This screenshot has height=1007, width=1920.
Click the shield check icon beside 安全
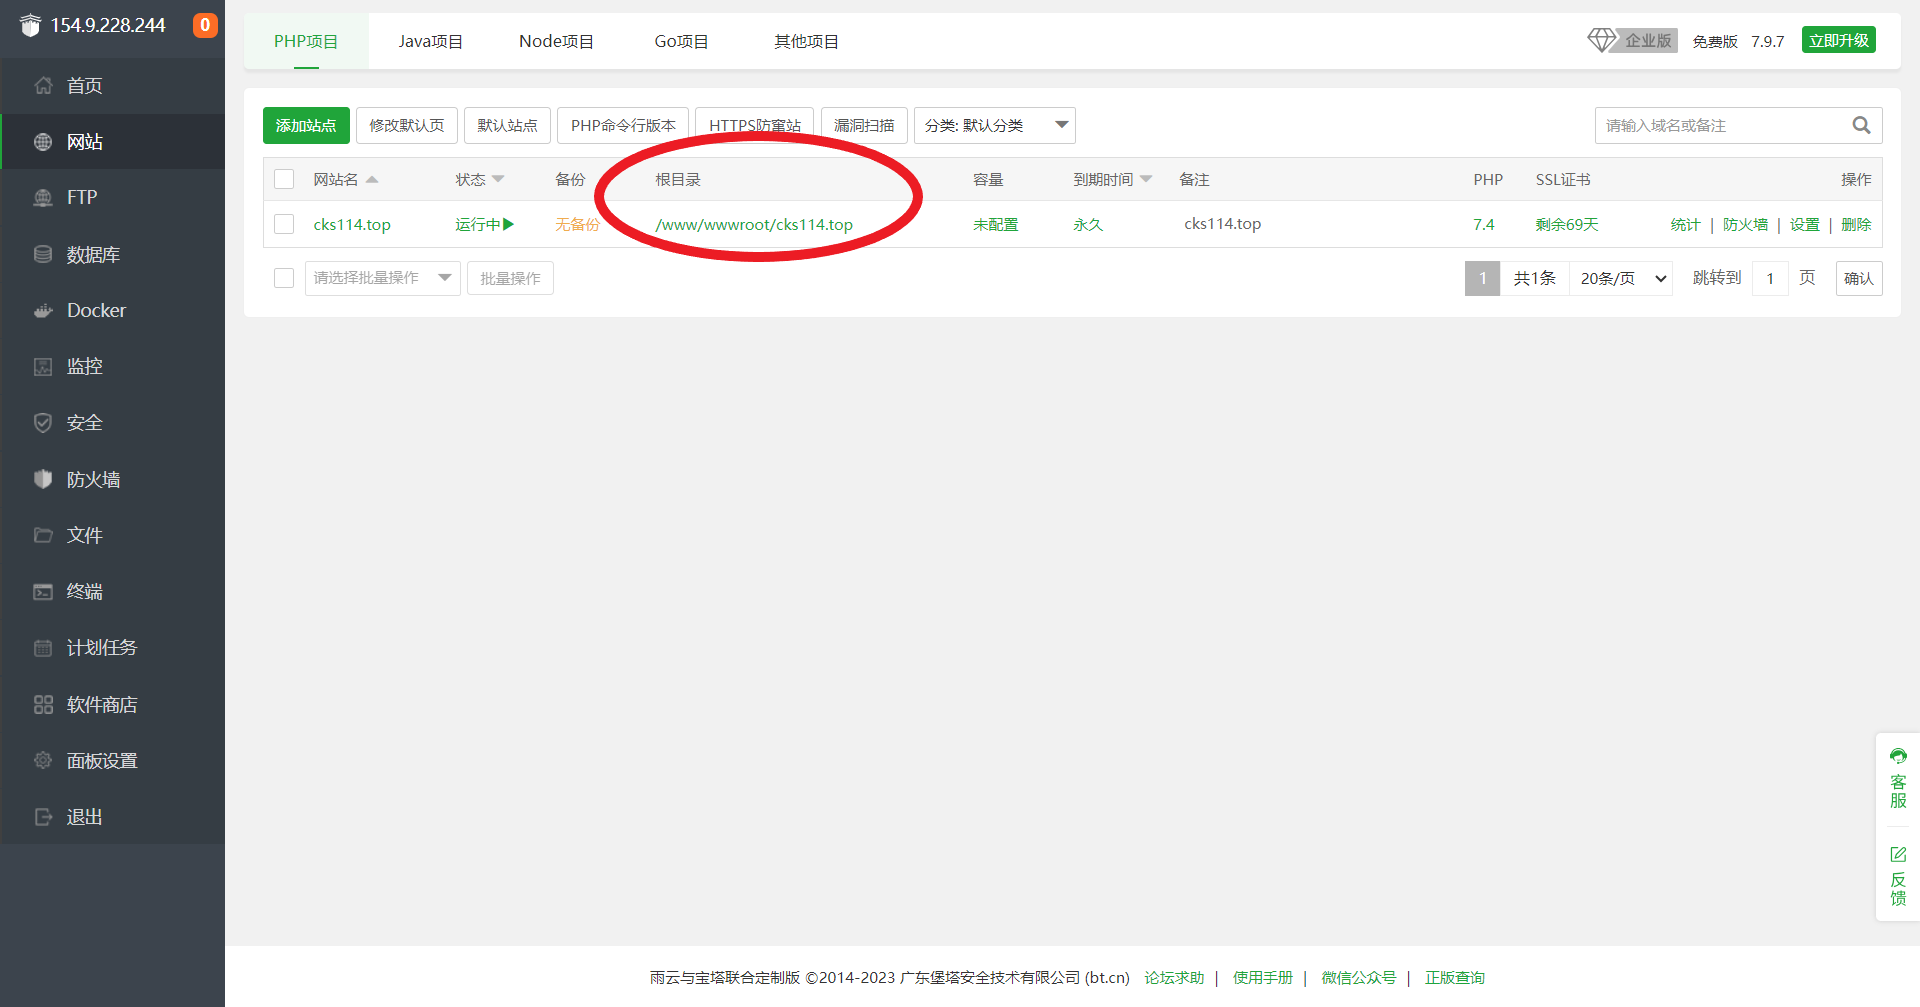pos(43,423)
